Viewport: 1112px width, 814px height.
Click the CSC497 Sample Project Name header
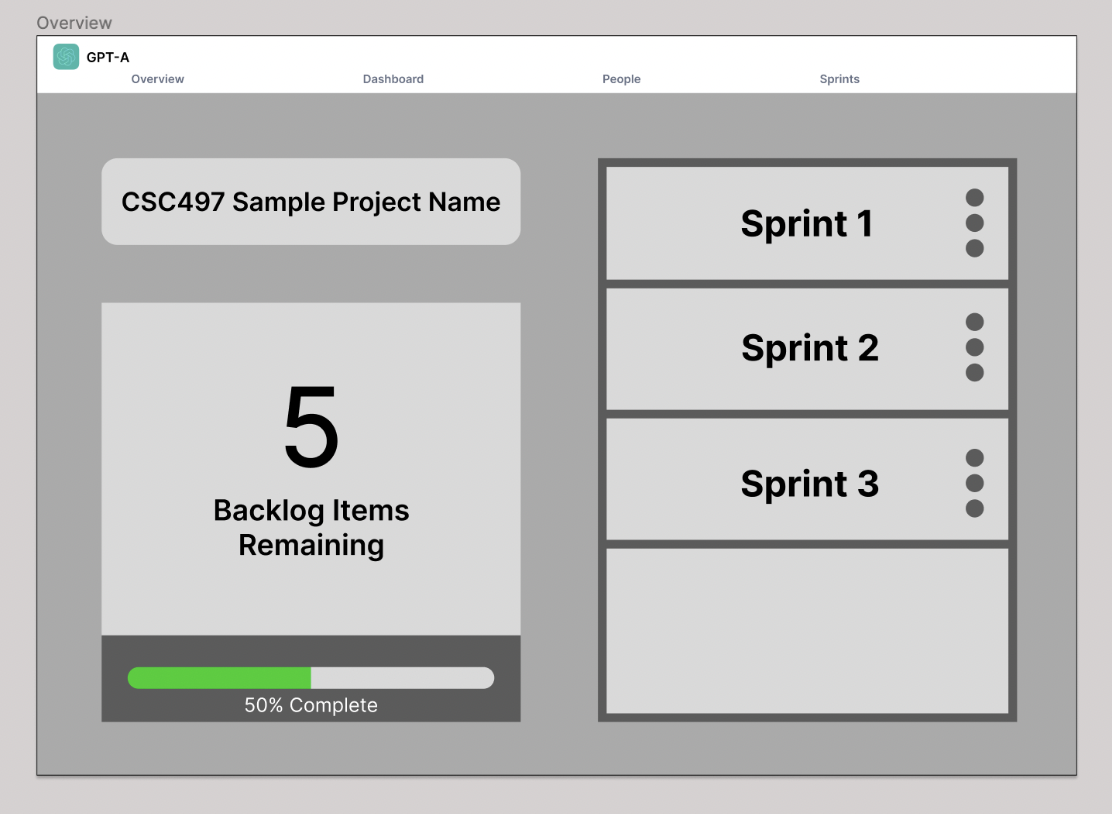click(x=310, y=201)
